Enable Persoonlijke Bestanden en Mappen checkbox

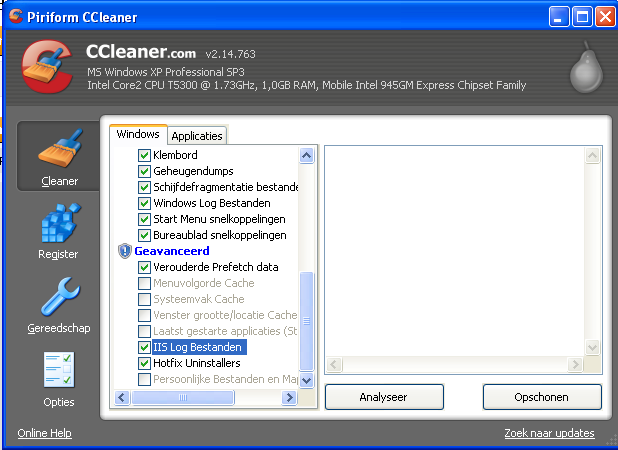tap(144, 379)
